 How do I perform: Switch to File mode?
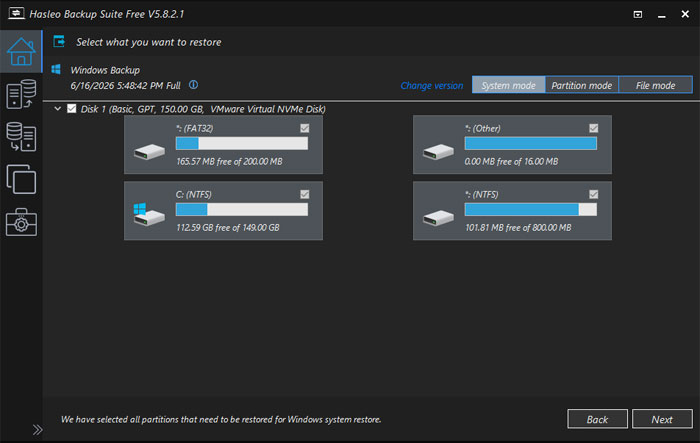(655, 85)
